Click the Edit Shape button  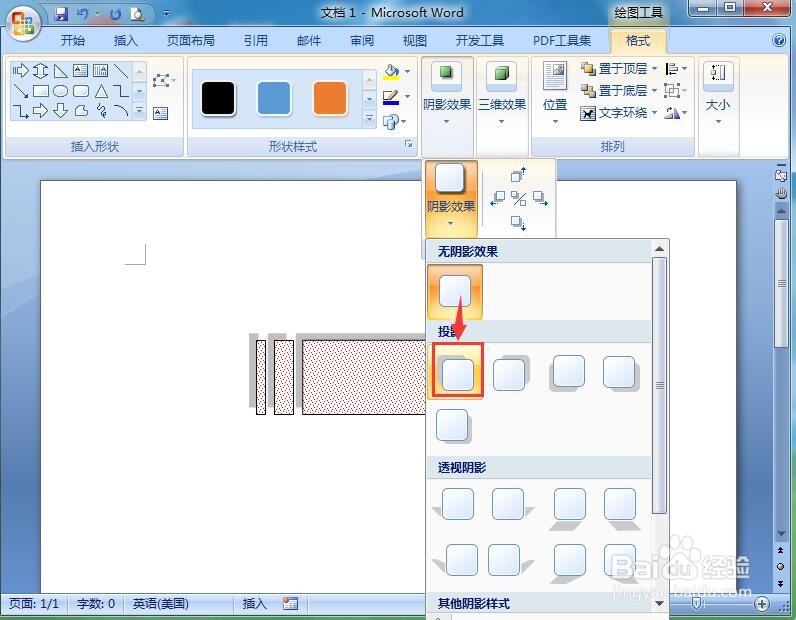163,81
